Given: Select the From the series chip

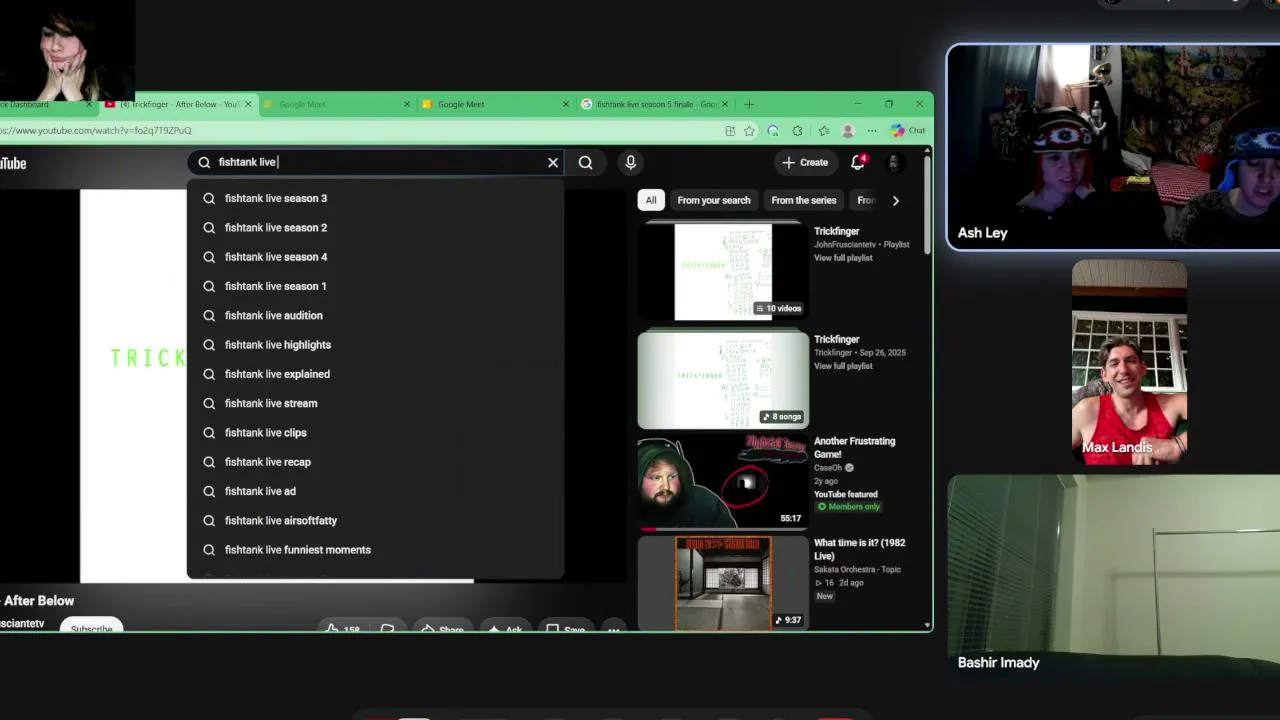Looking at the screenshot, I should 804,200.
